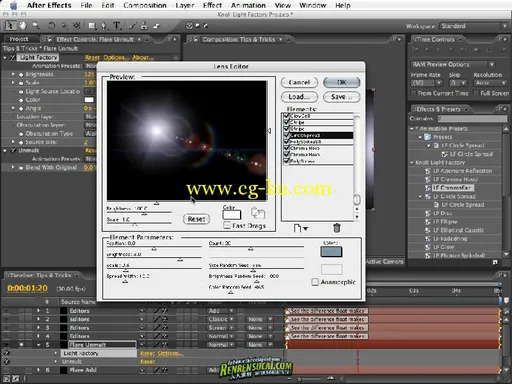Click the LF Glow effect icon
The width and height of the screenshot is (512, 384).
click(428, 247)
